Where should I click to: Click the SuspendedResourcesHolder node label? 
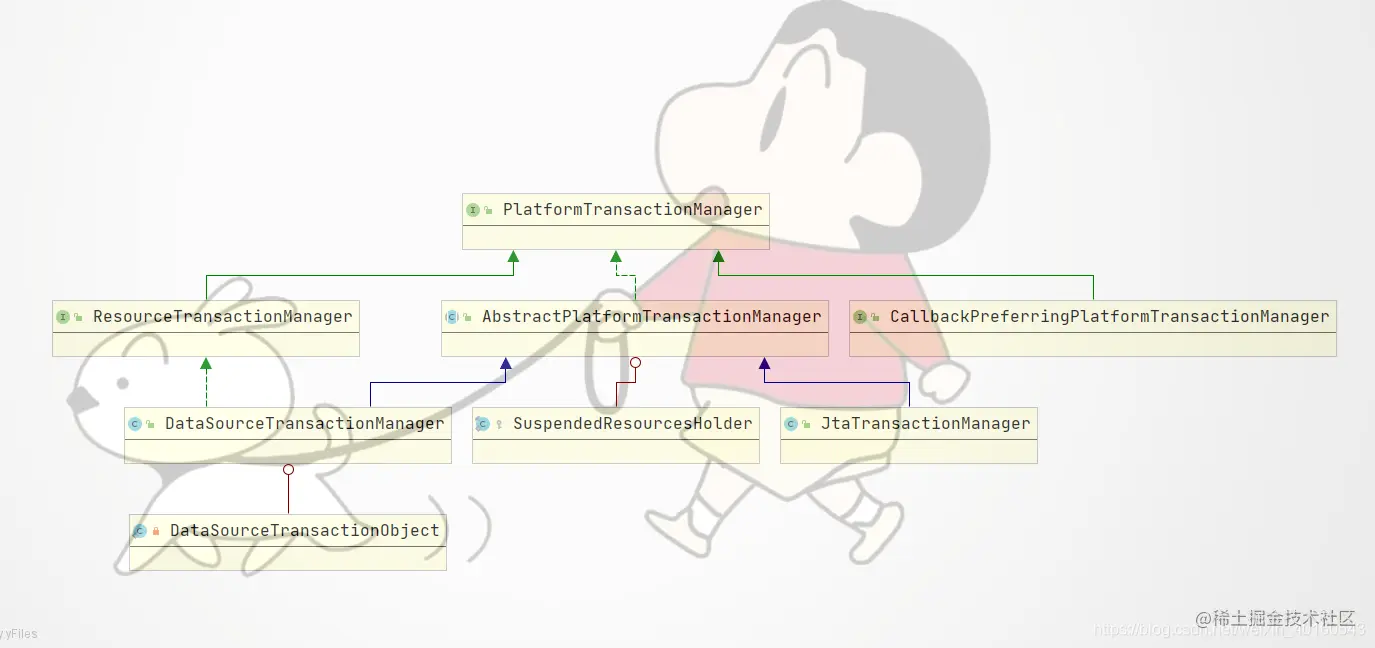click(632, 423)
